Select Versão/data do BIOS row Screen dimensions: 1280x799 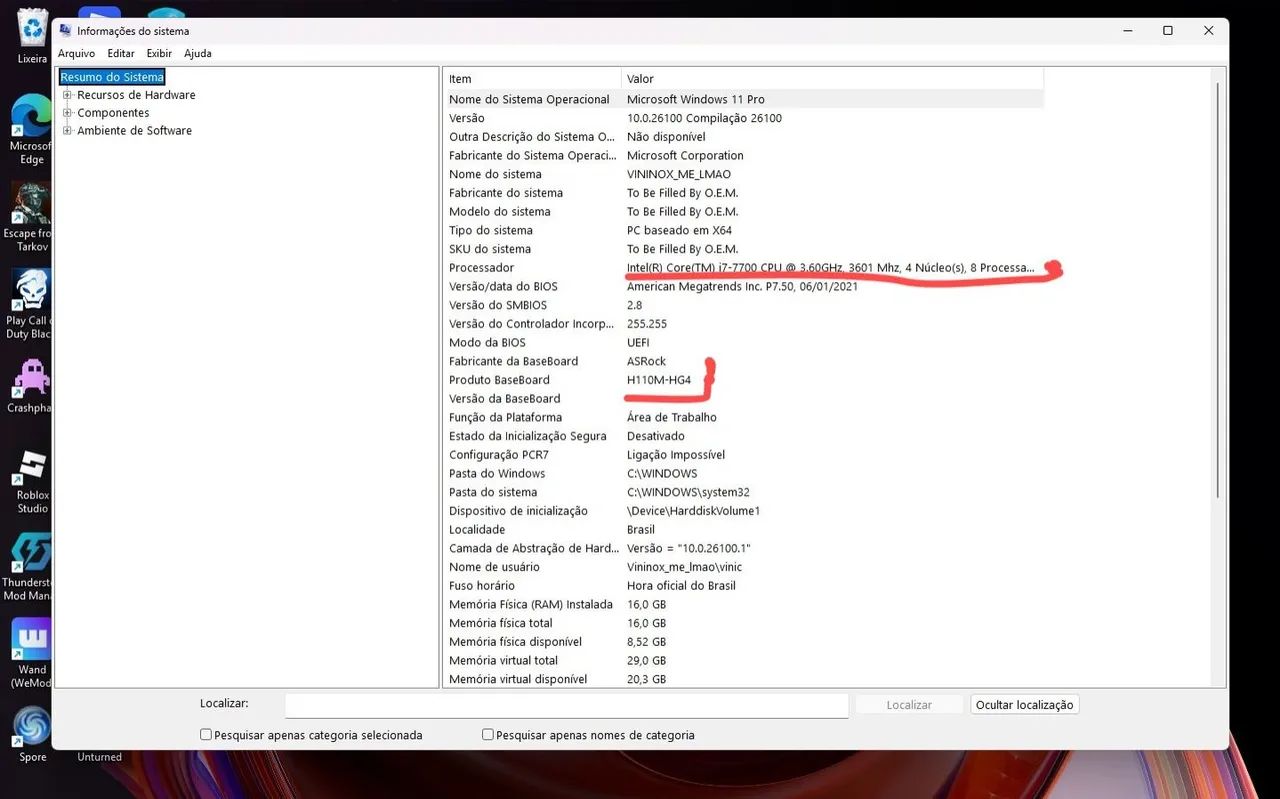(x=744, y=286)
